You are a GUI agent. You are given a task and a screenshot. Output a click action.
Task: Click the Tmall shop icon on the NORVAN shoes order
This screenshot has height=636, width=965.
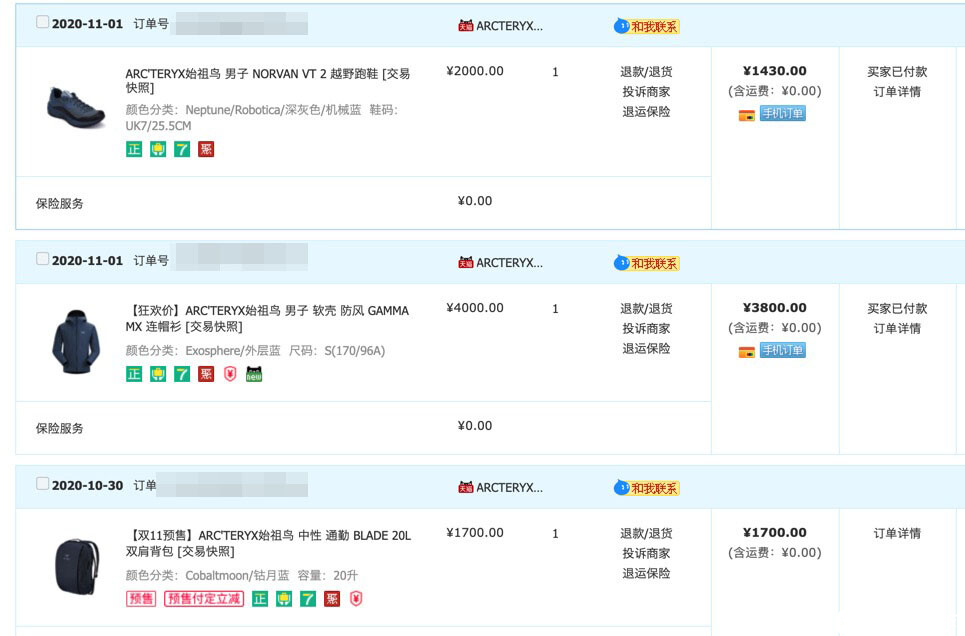tap(466, 26)
